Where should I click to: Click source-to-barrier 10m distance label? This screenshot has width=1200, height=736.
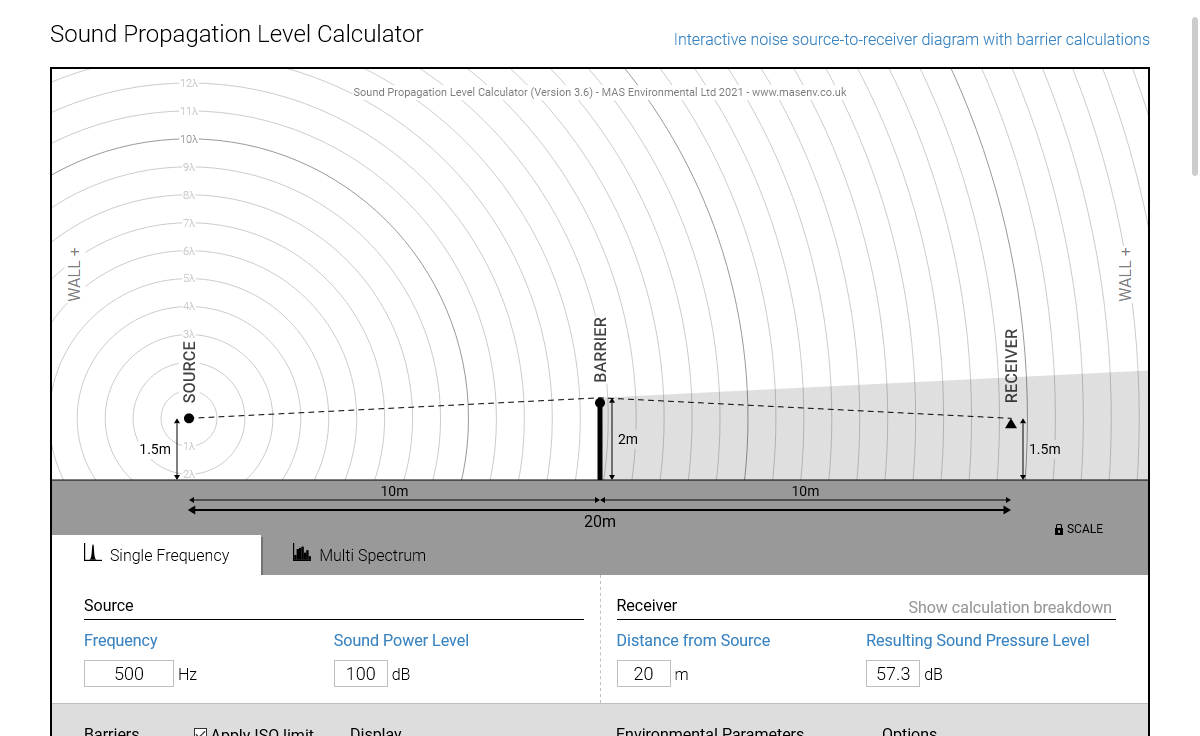[x=394, y=491]
